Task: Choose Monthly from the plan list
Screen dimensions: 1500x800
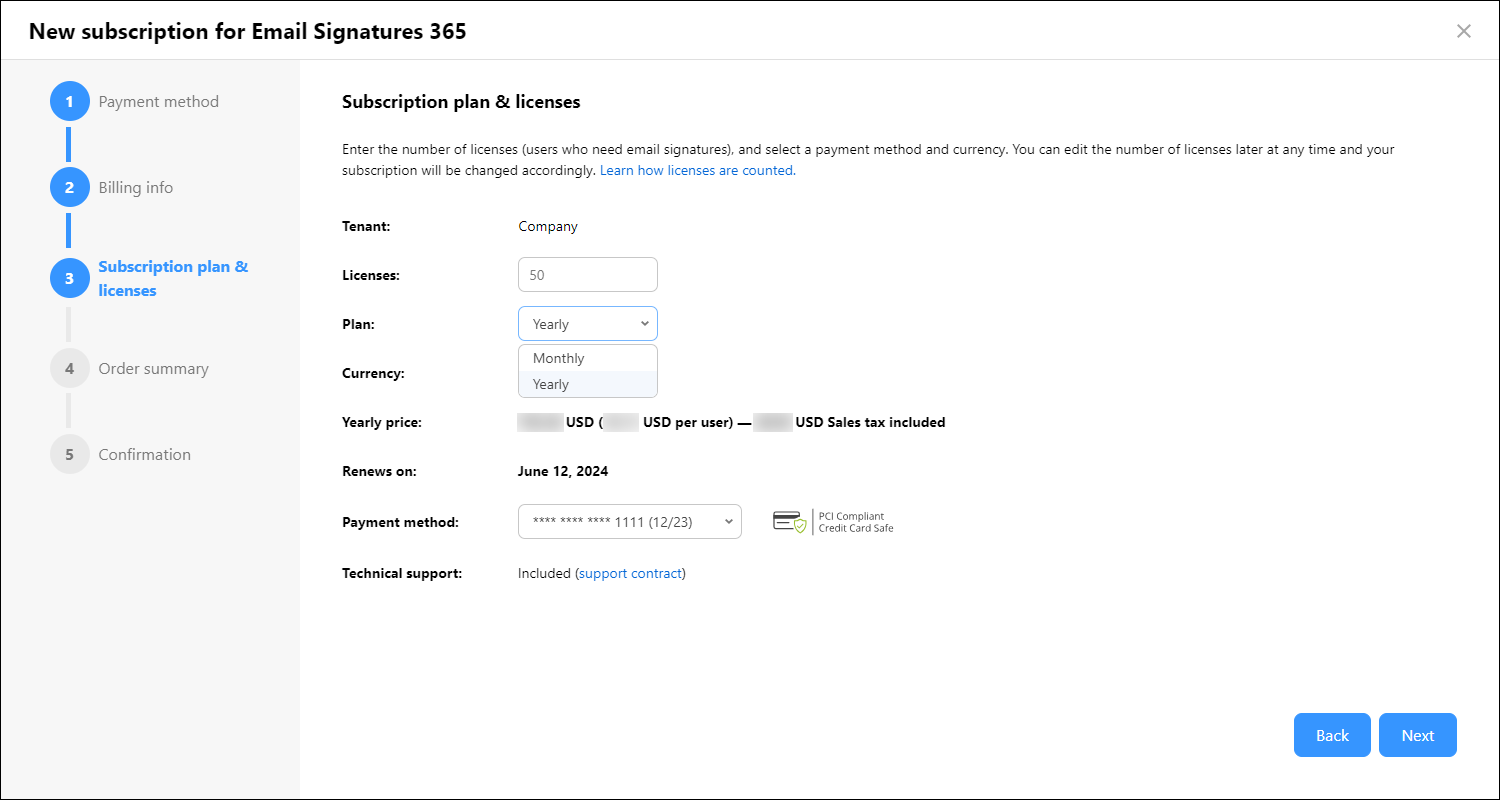Action: pyautogui.click(x=588, y=358)
